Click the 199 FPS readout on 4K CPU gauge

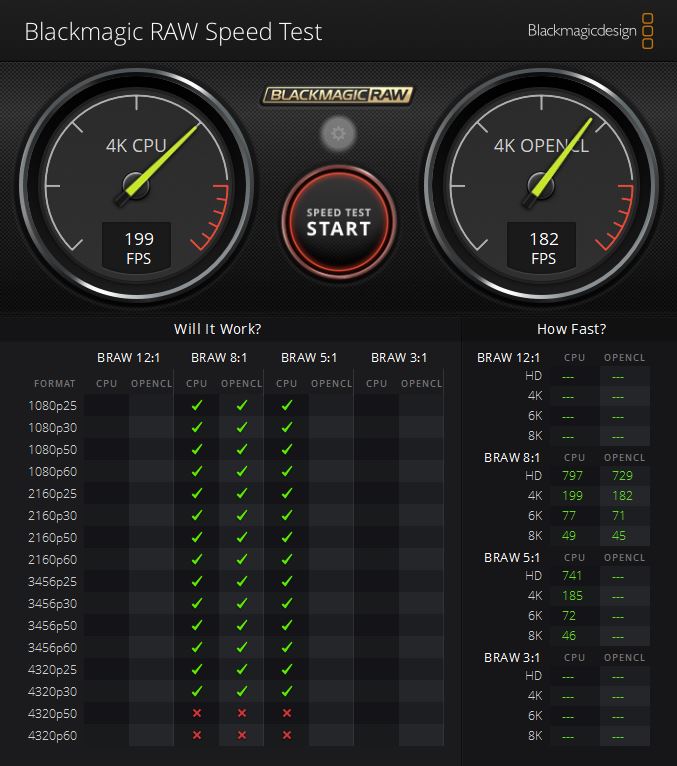pos(137,247)
